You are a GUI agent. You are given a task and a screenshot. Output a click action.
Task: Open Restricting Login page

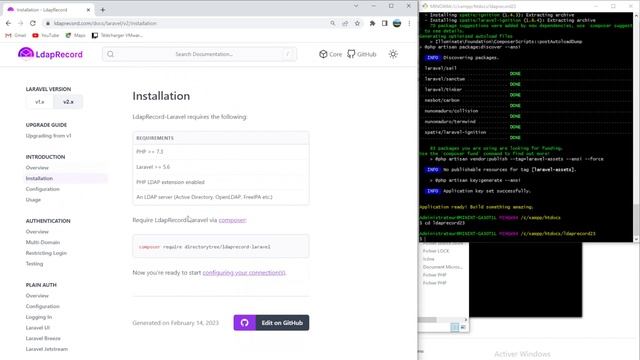pos(46,253)
